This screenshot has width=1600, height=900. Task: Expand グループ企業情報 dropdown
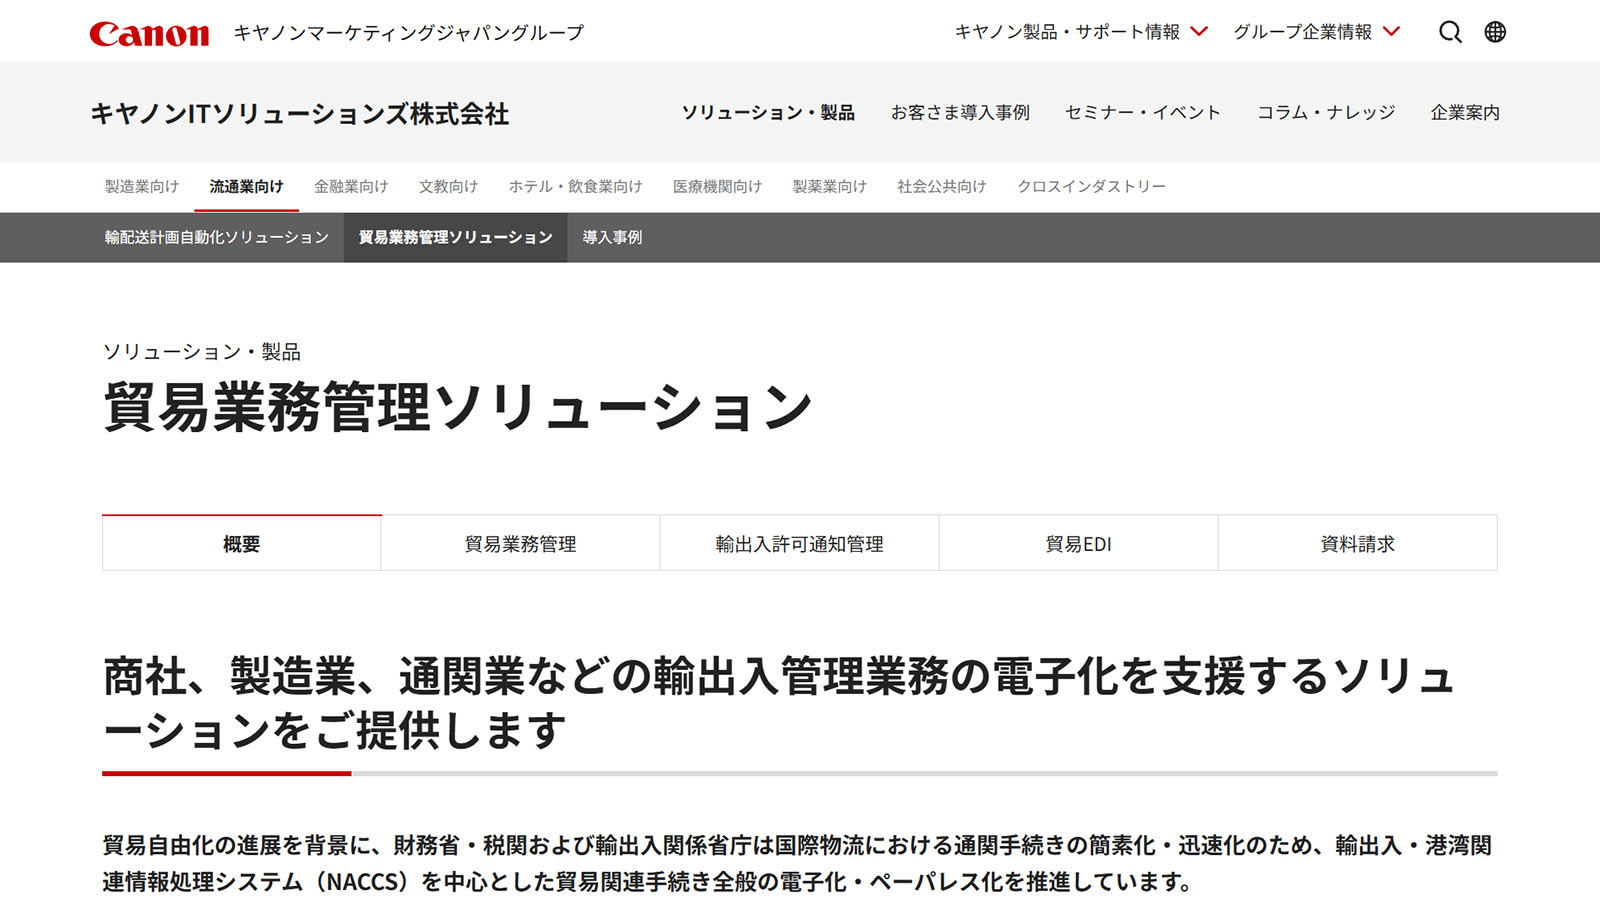[x=1316, y=32]
